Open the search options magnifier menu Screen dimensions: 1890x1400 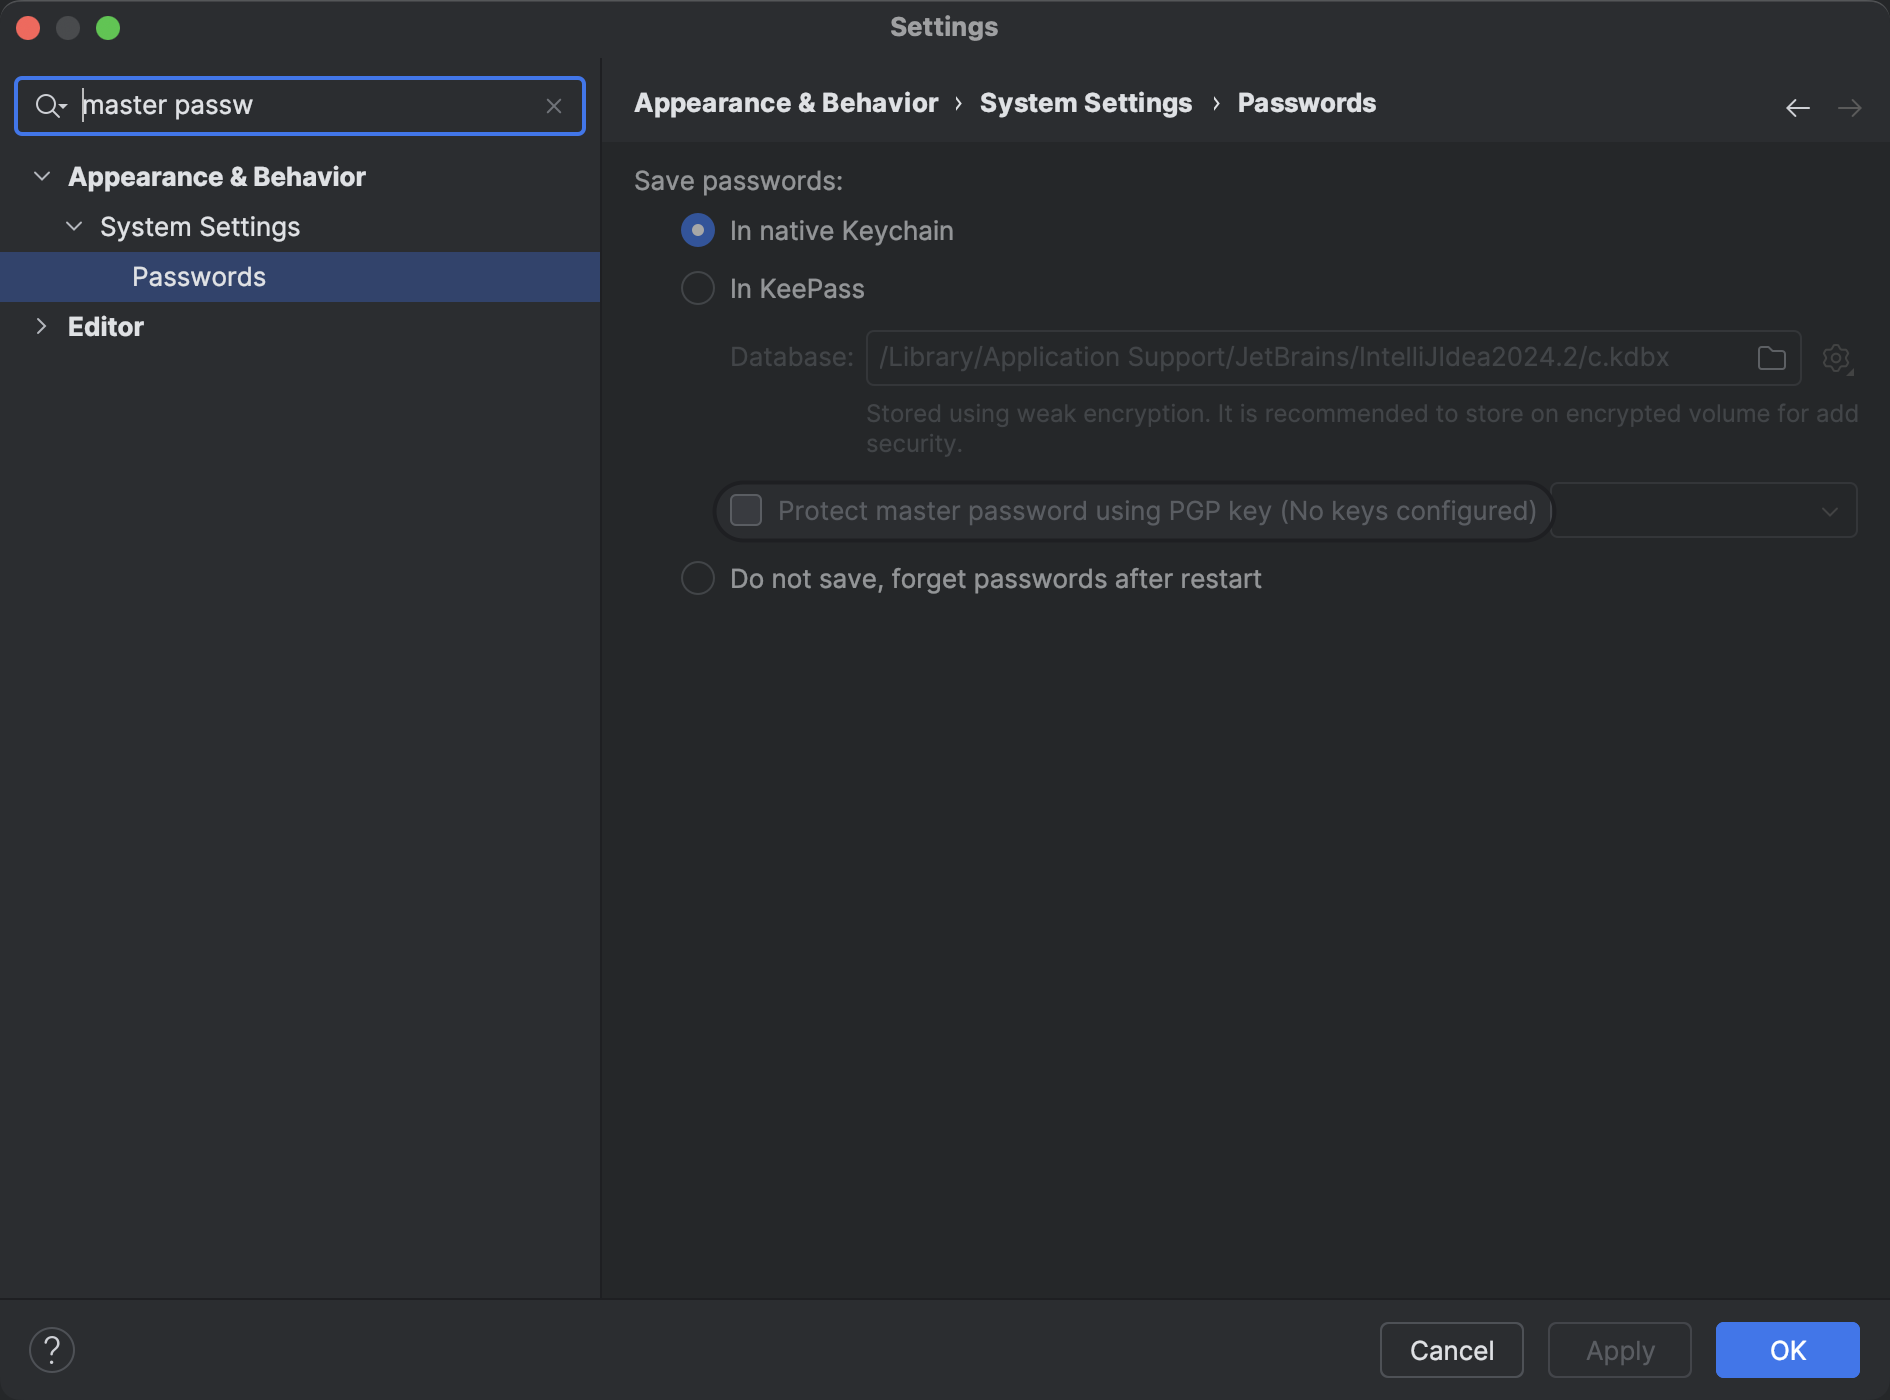tap(50, 105)
